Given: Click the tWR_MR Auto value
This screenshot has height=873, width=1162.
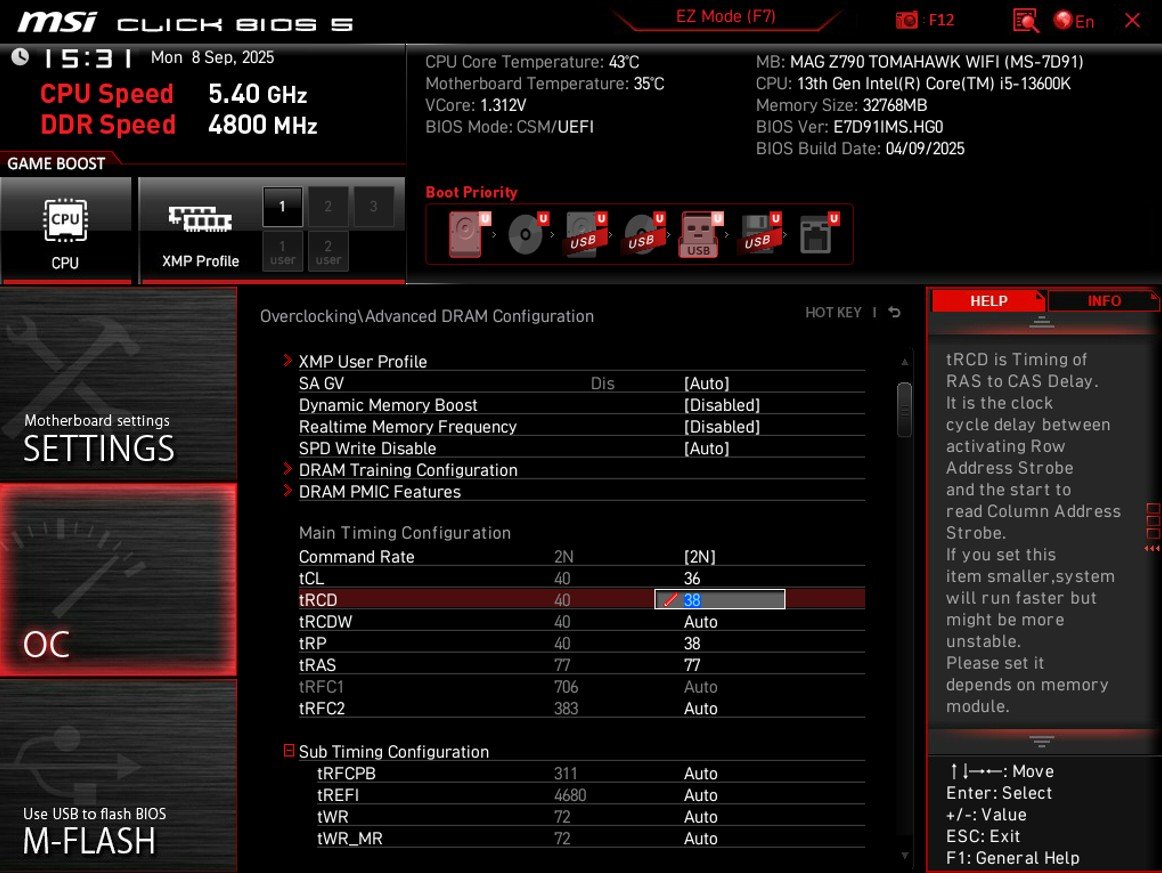Looking at the screenshot, I should [x=700, y=838].
